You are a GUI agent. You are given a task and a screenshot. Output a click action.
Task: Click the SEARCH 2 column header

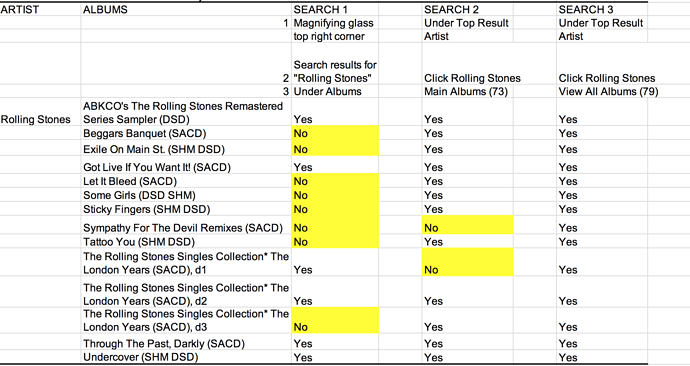pos(467,9)
